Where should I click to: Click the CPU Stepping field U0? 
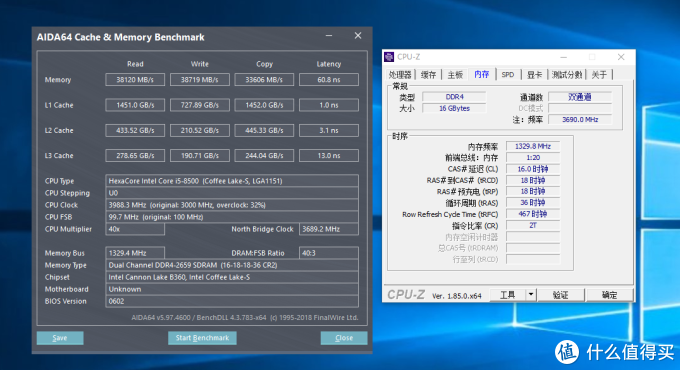[232, 193]
